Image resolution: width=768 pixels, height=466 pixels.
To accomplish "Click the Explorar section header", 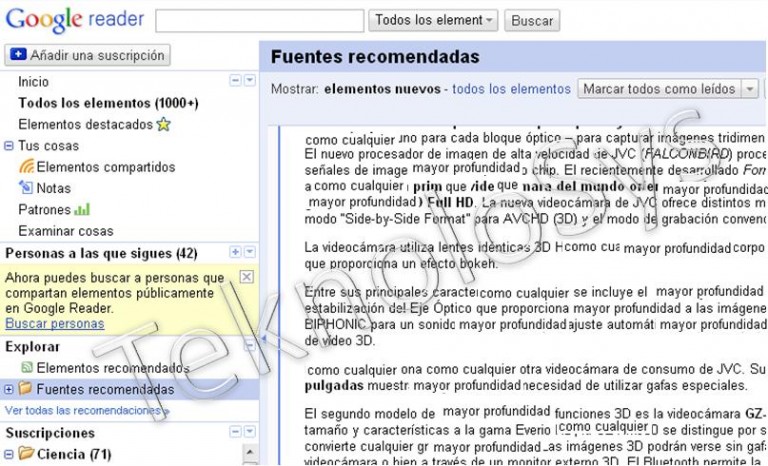I will pos(32,346).
